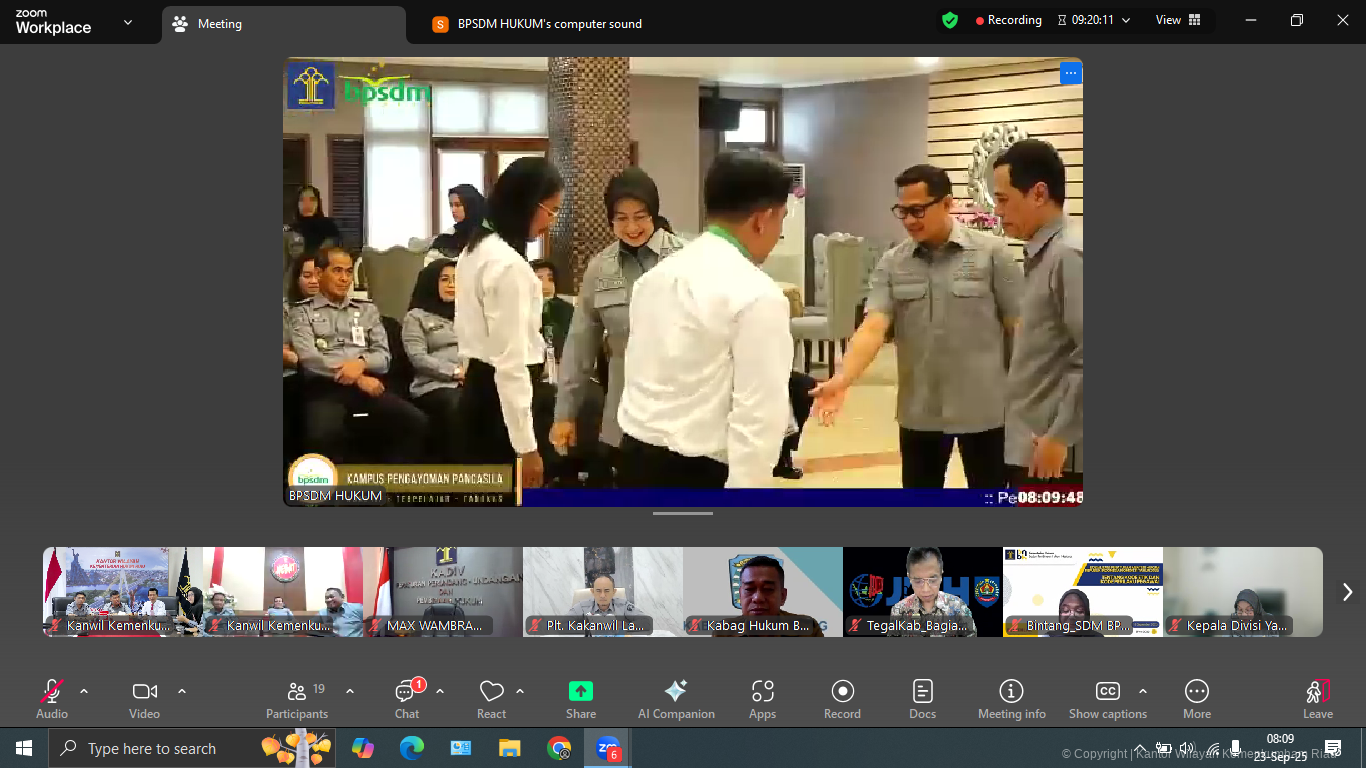The height and width of the screenshot is (768, 1366).
Task: Select the Kabag Hukum participant thumbnail
Action: click(x=762, y=592)
